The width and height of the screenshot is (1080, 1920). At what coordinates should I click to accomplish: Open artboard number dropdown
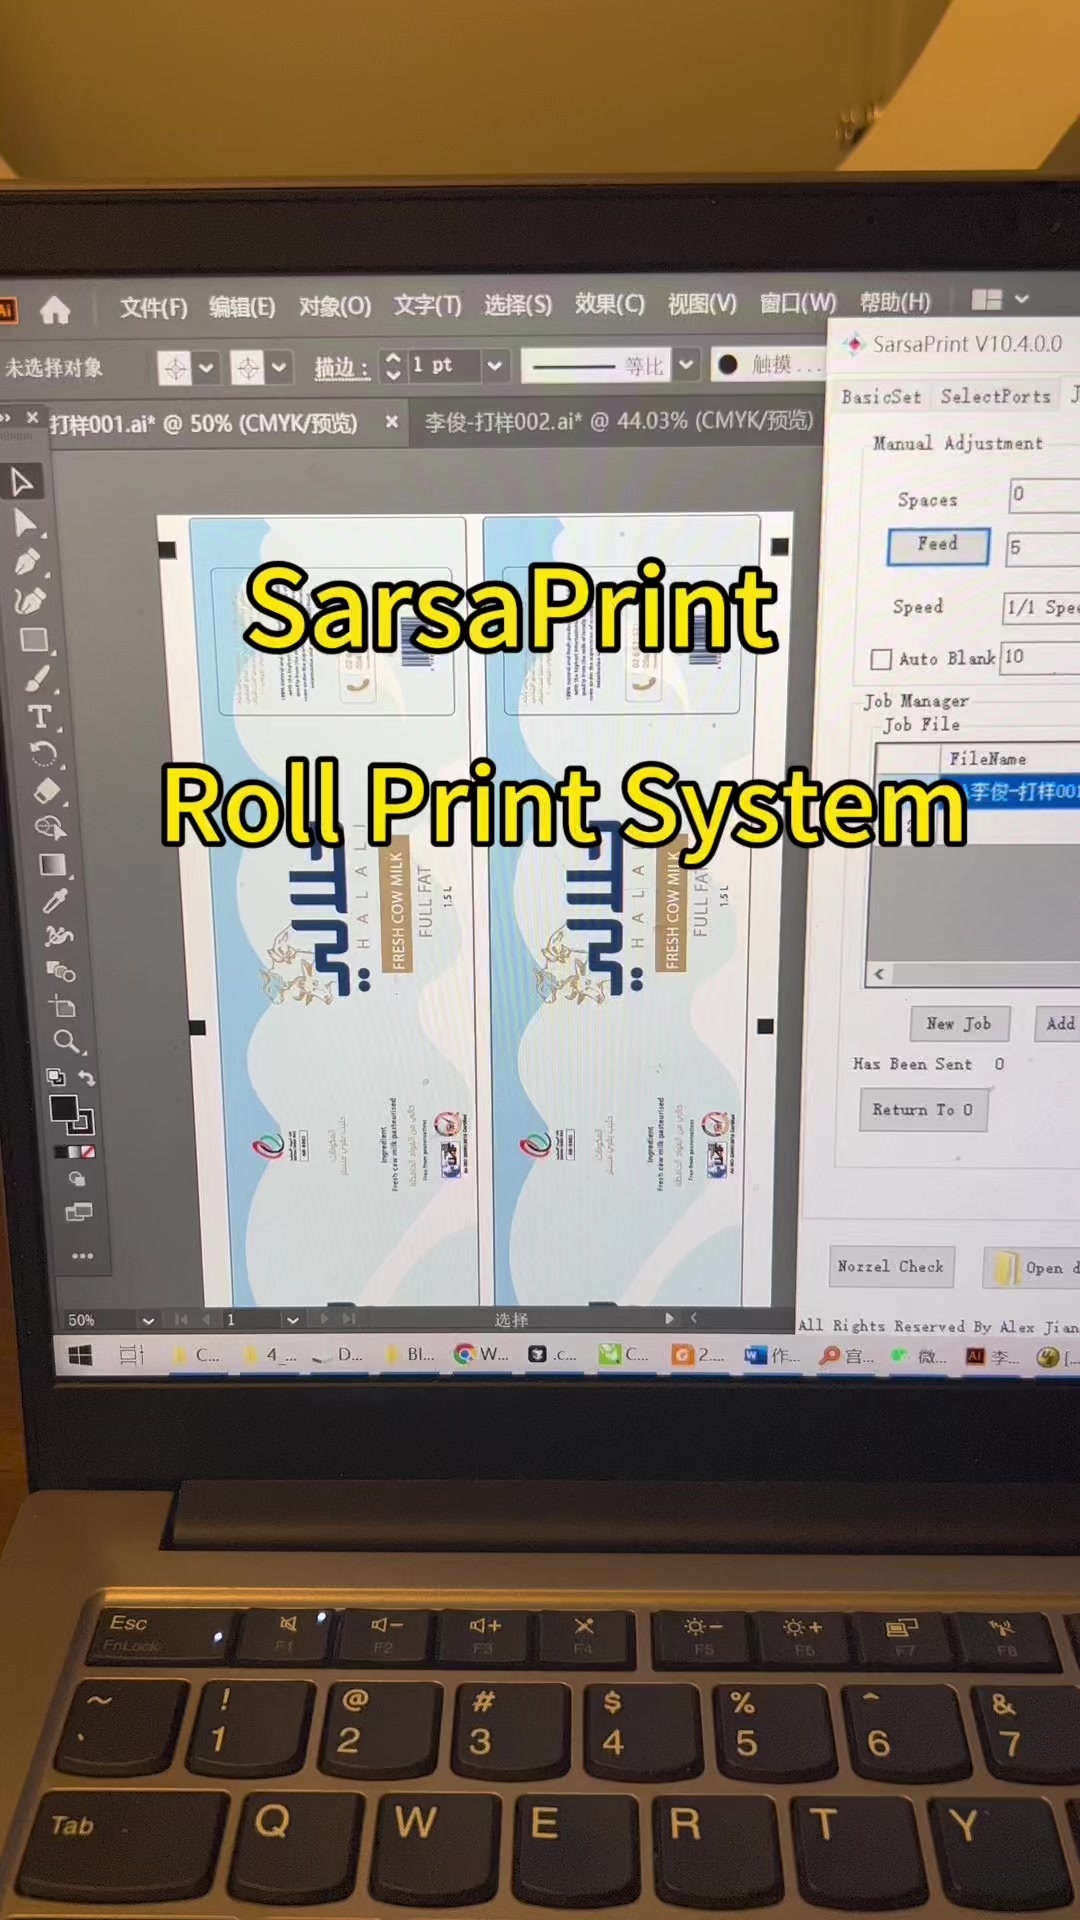[292, 1320]
